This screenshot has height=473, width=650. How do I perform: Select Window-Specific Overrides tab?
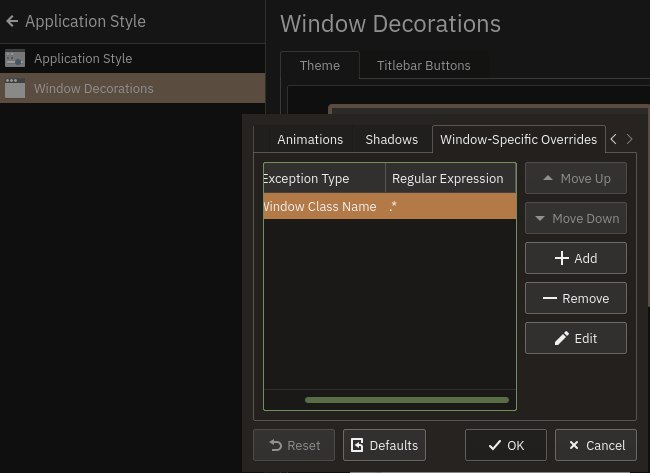coord(519,140)
